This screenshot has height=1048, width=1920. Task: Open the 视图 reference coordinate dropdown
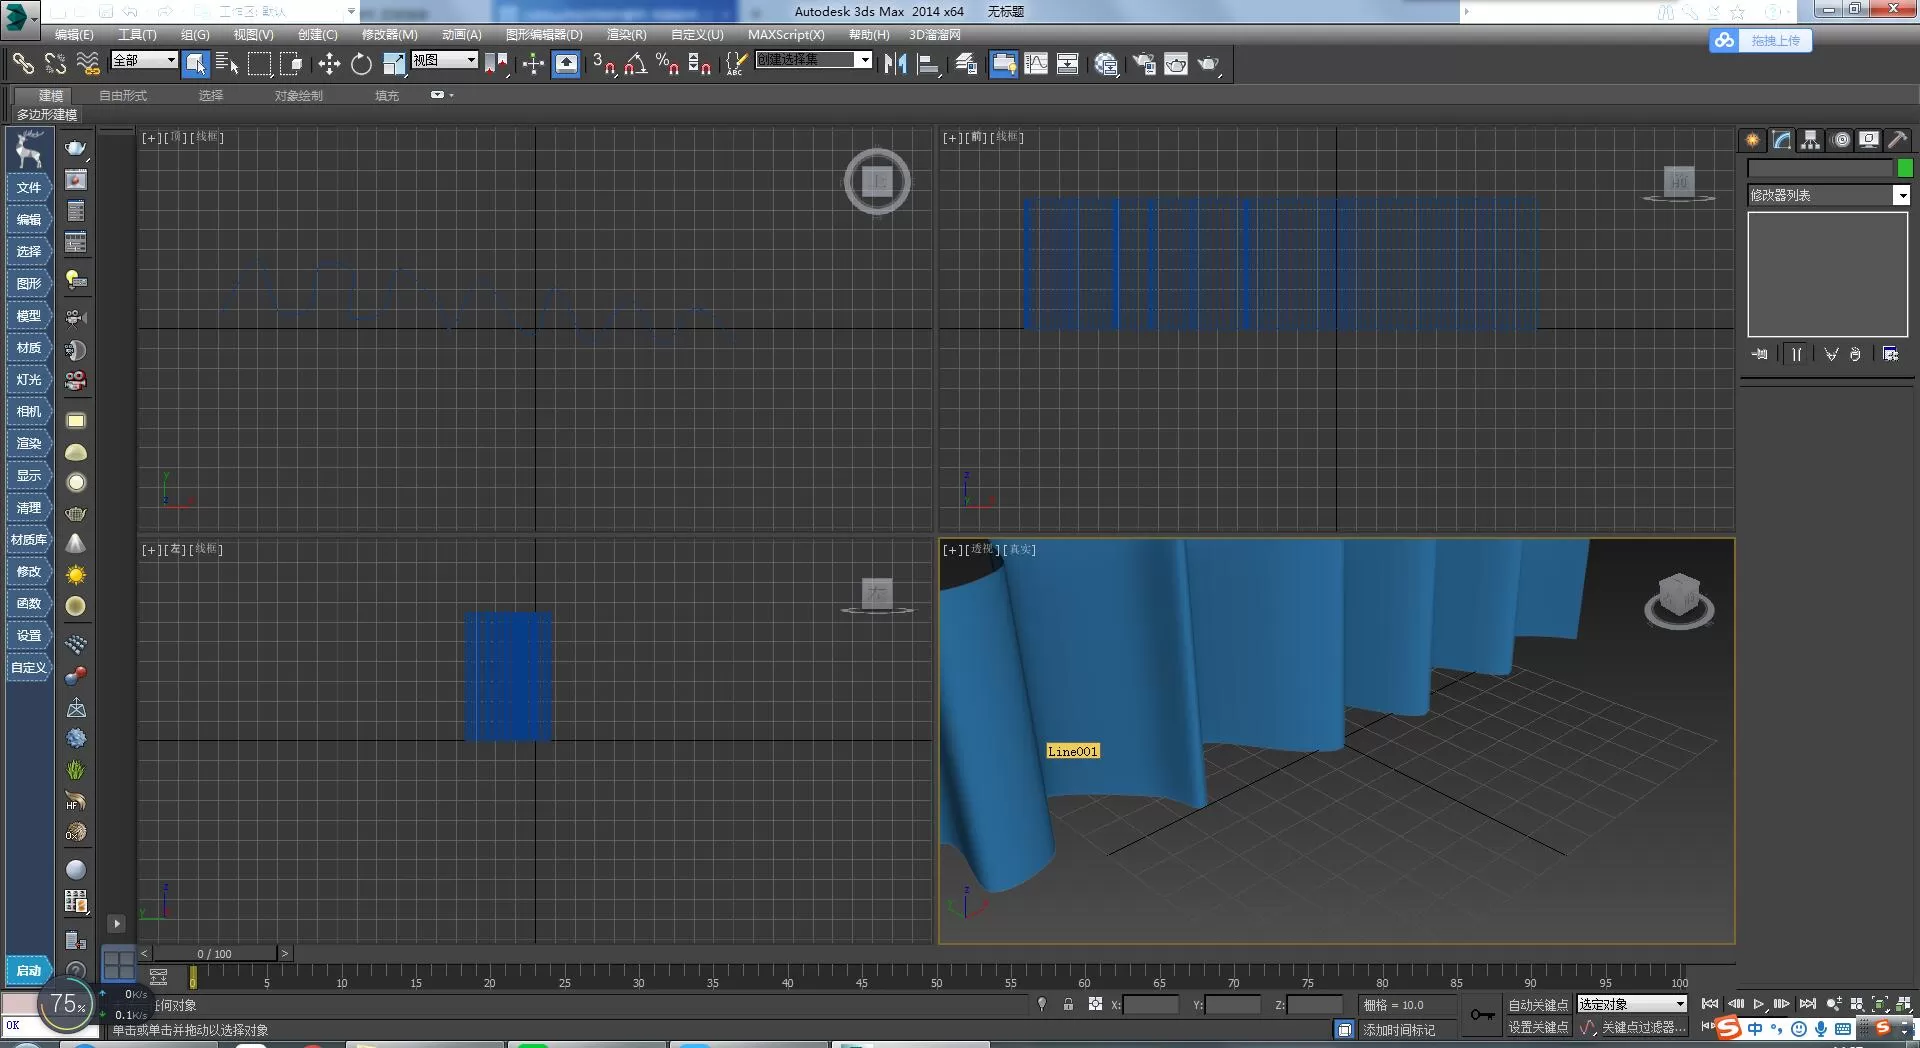pos(444,60)
